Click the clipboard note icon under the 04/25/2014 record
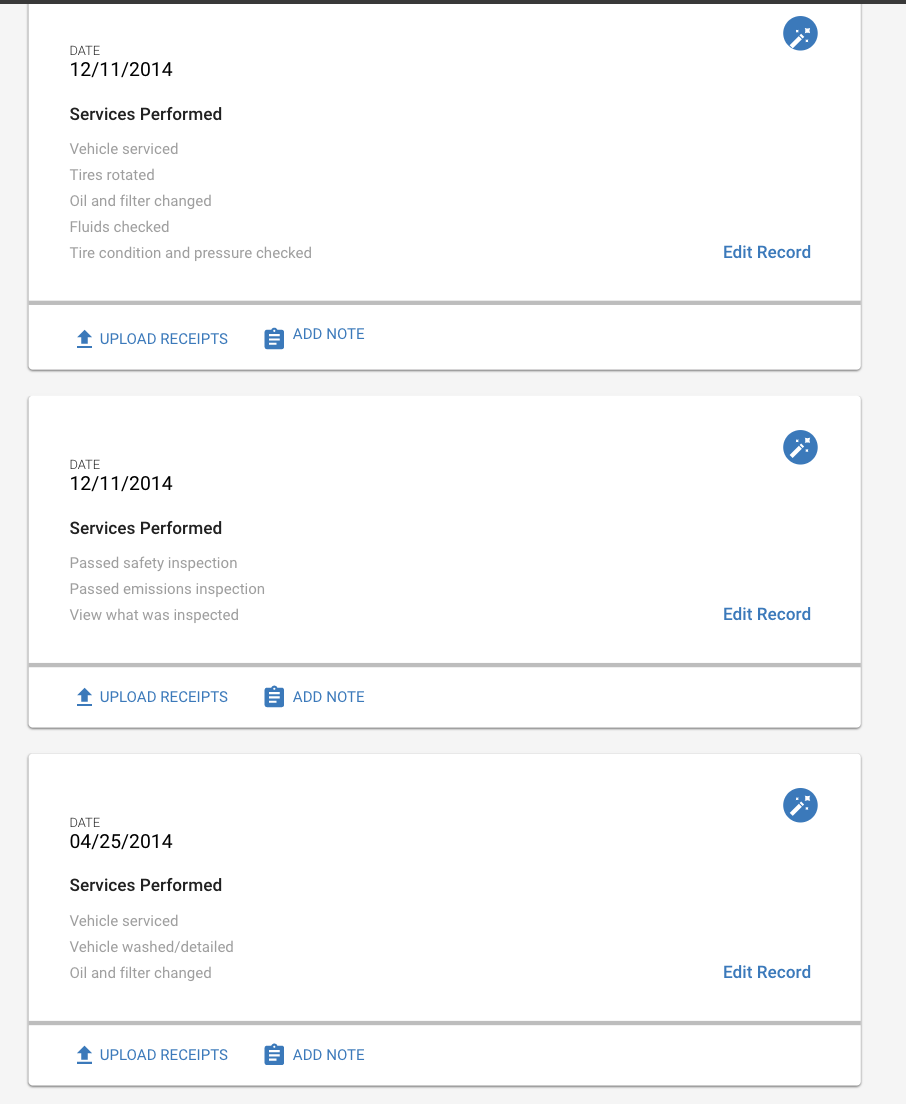 click(274, 1054)
